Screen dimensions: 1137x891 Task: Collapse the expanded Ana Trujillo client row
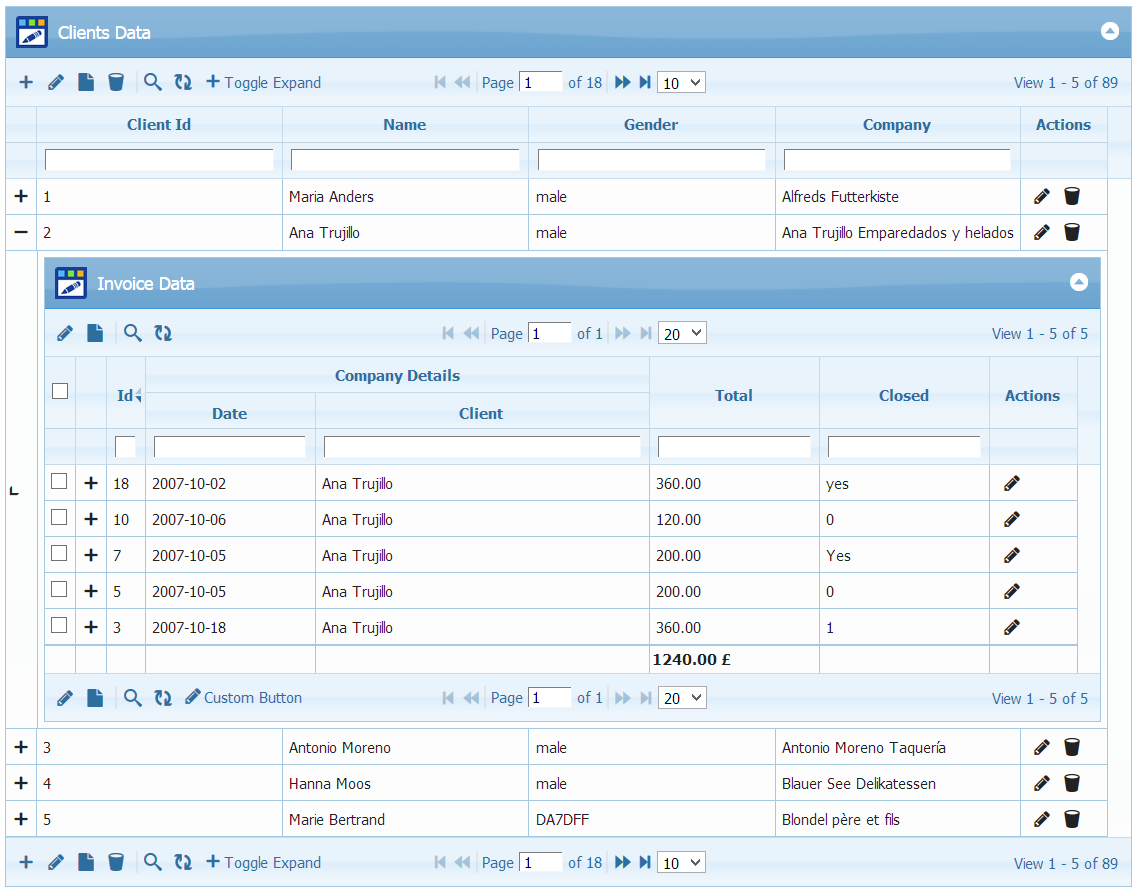[x=21, y=232]
